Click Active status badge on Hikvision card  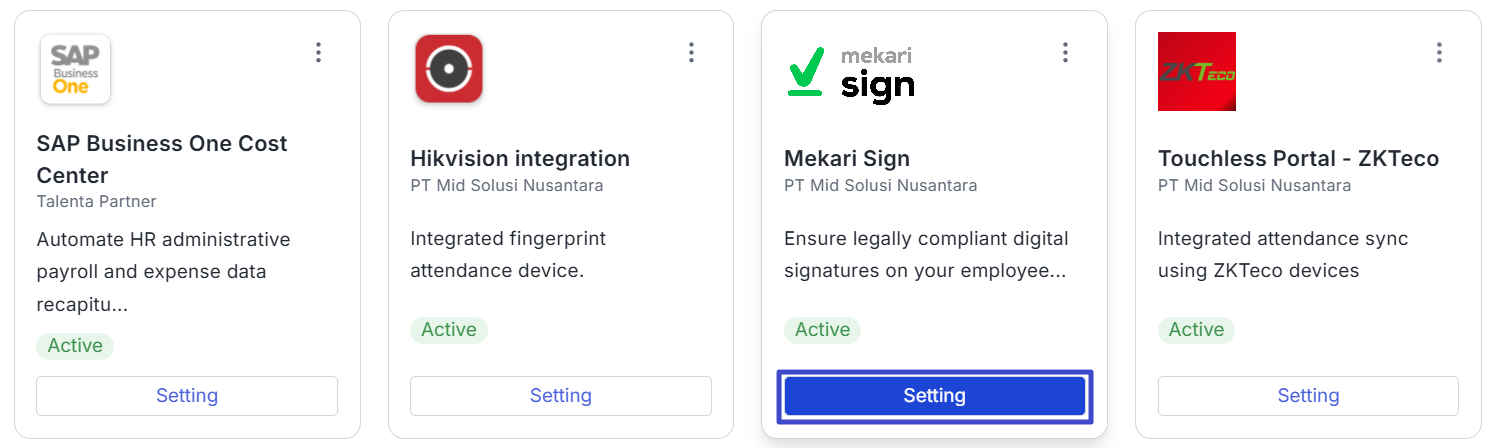[x=449, y=330]
